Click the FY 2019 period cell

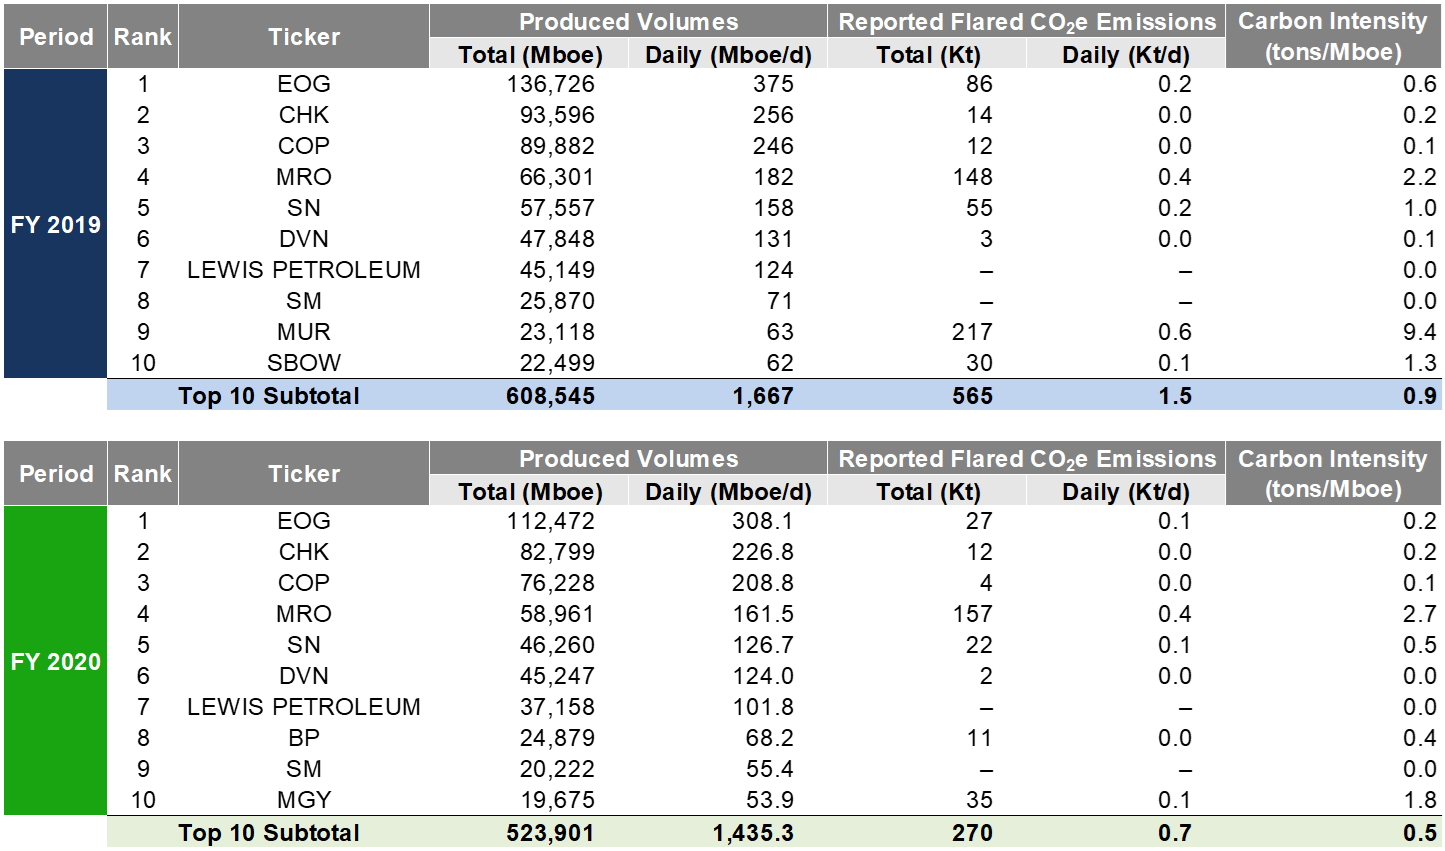pos(55,224)
